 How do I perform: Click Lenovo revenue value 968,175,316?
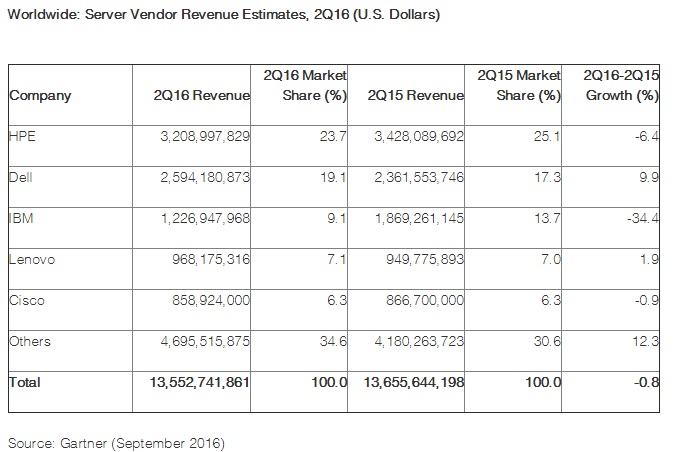pyautogui.click(x=210, y=259)
